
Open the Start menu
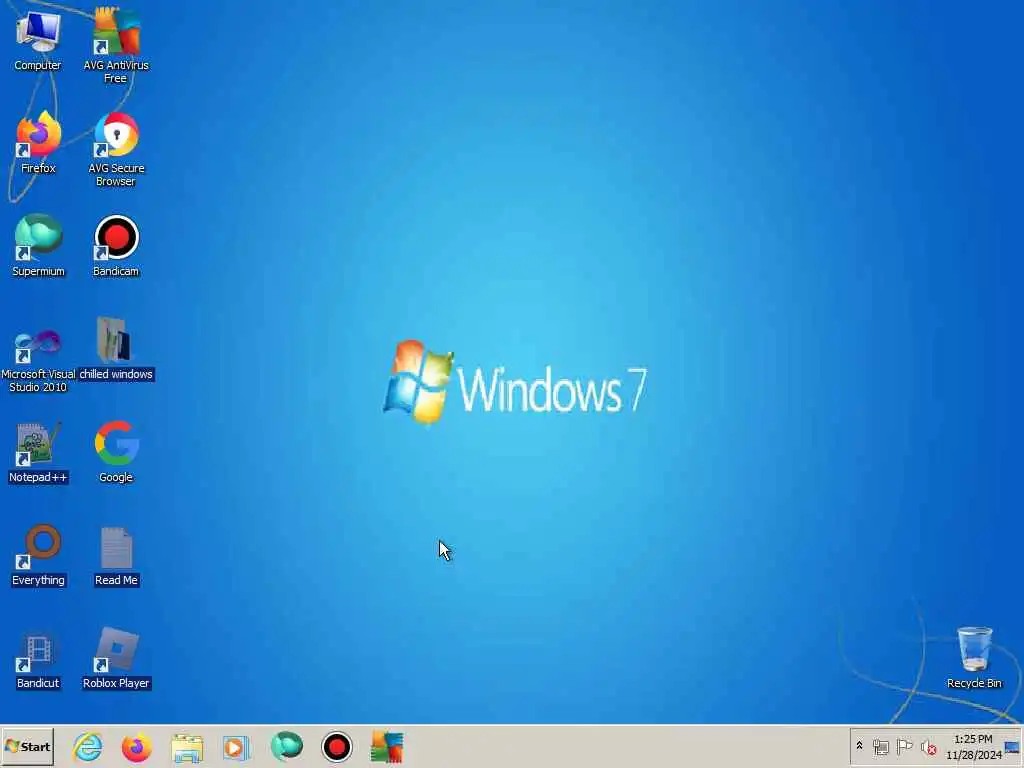tap(27, 746)
